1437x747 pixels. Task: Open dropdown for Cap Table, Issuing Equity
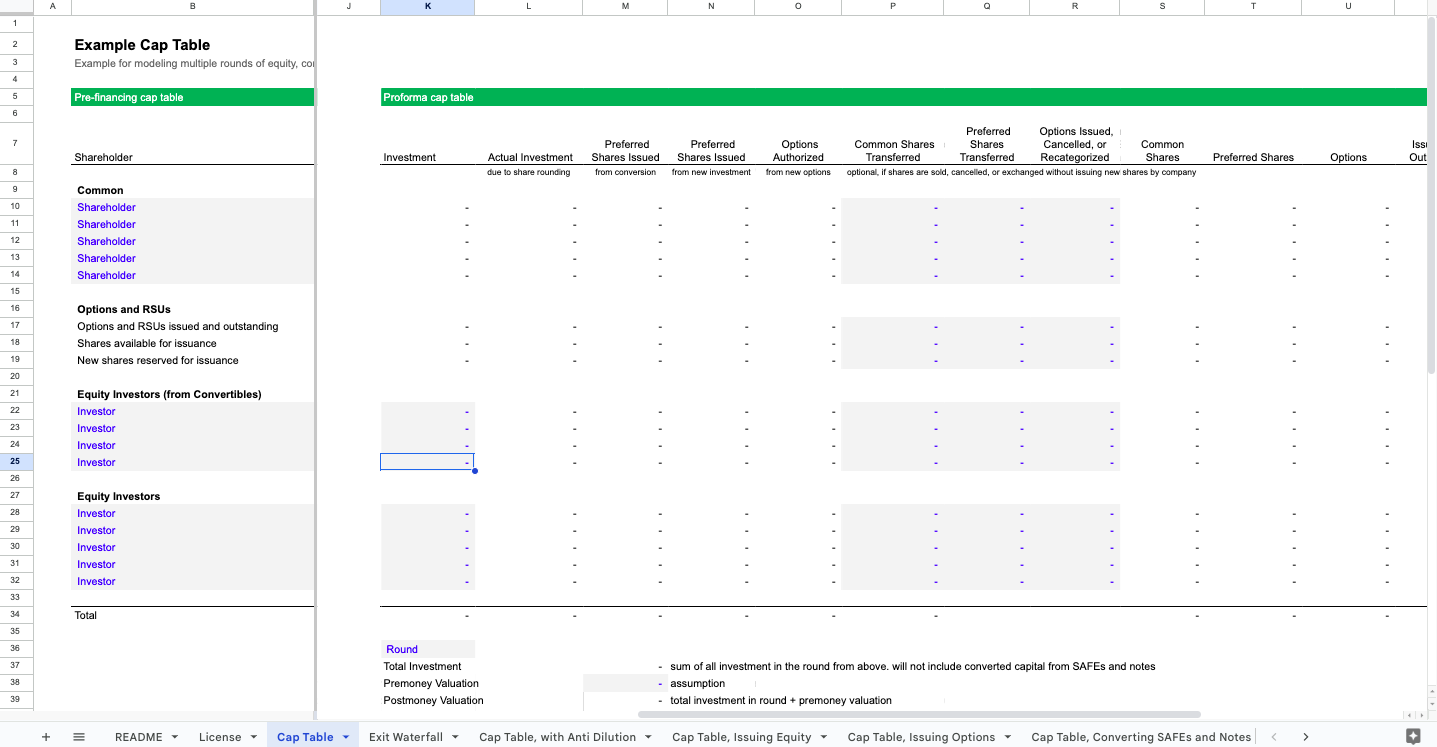click(824, 737)
